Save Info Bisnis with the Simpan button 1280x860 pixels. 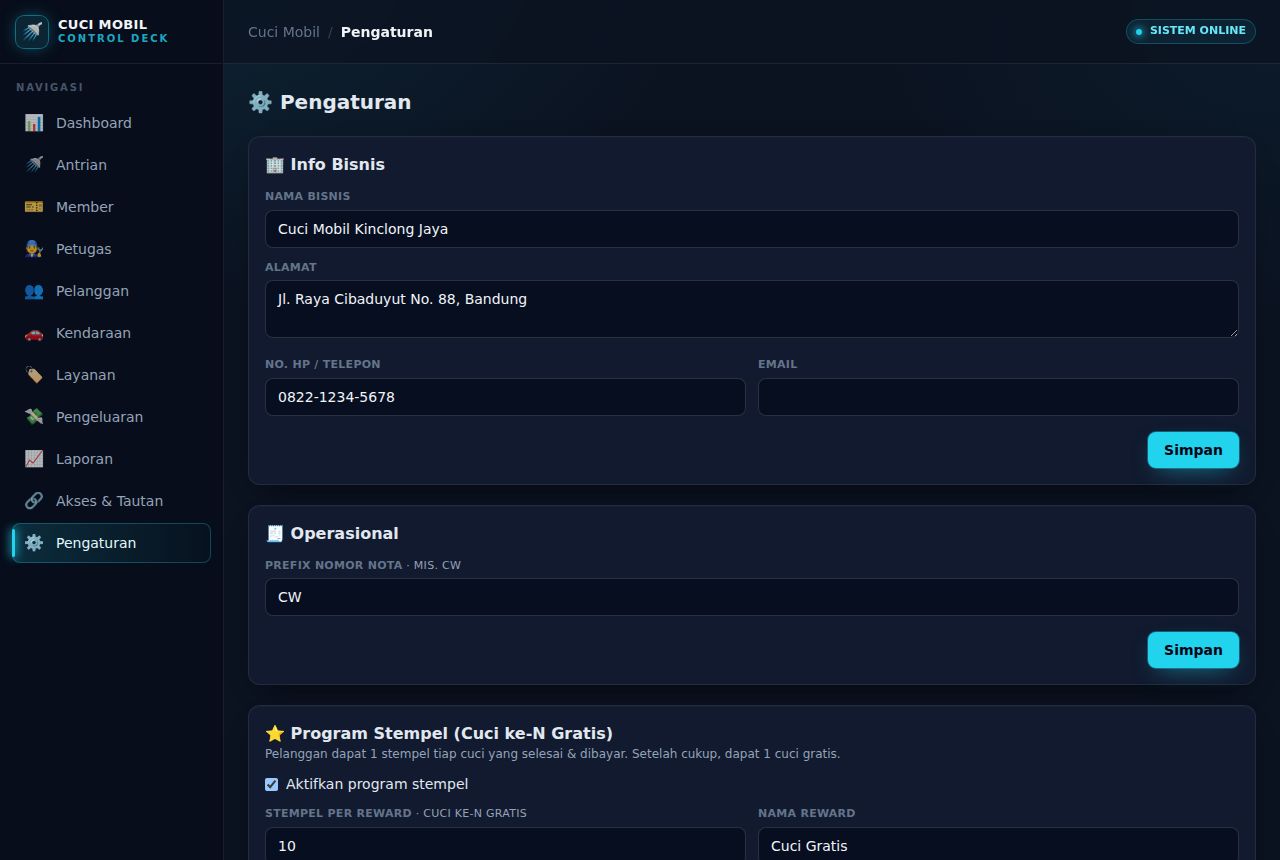[x=1193, y=450]
